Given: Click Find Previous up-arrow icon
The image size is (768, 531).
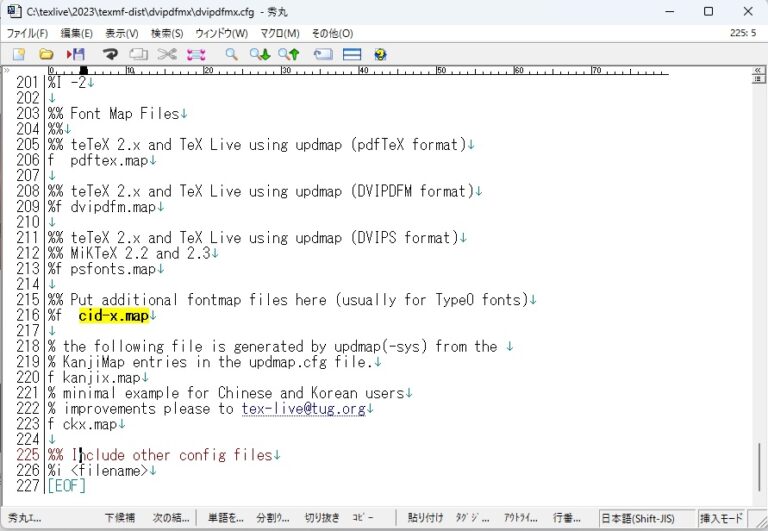Looking at the screenshot, I should 289,54.
